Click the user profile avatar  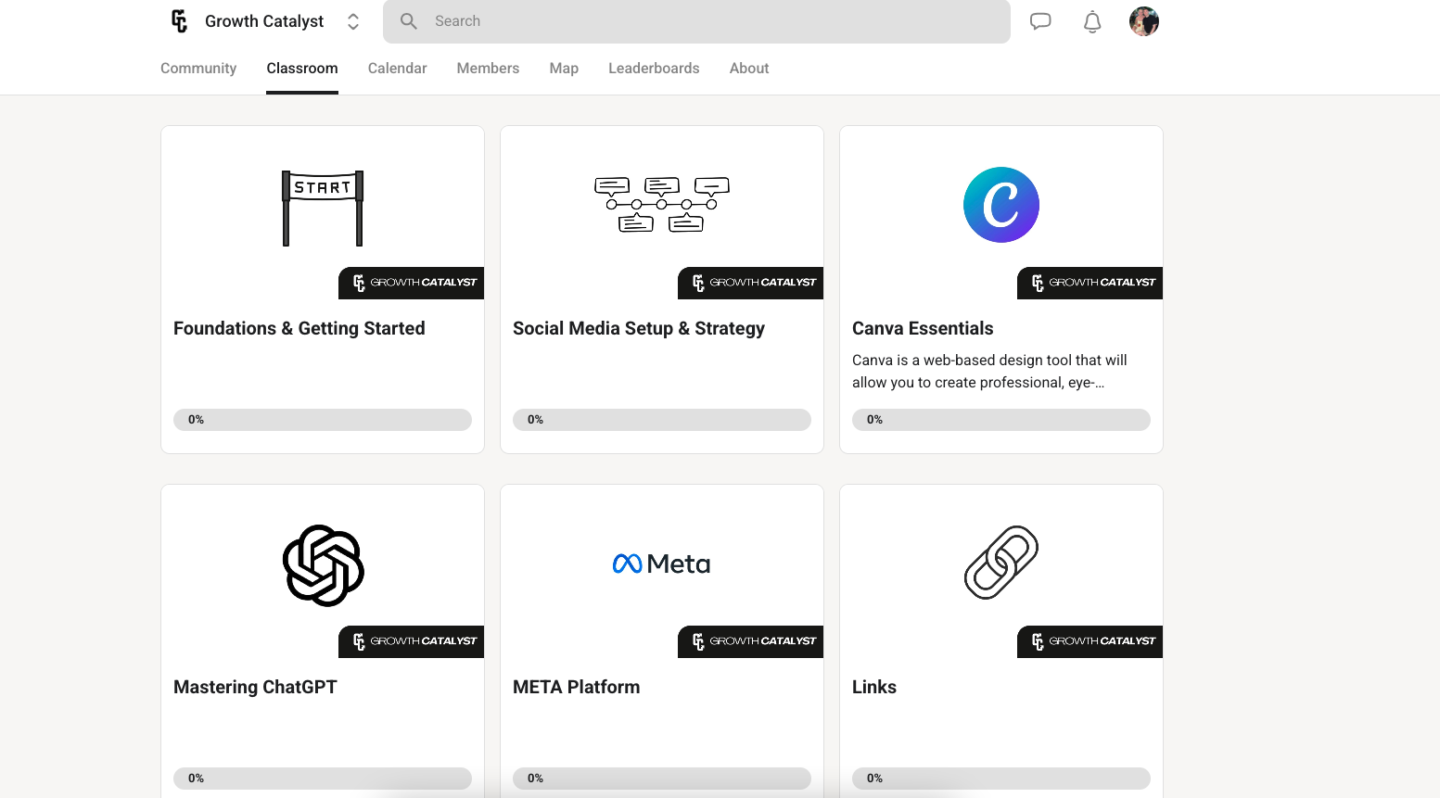coord(1143,21)
